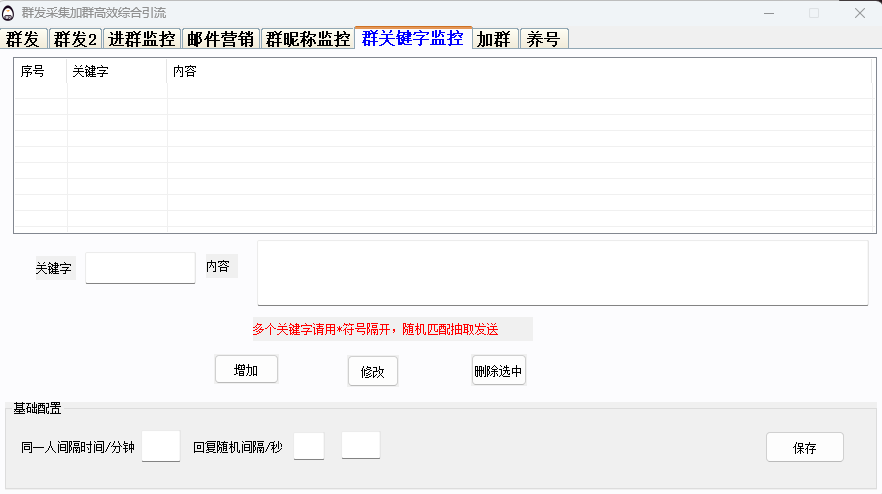Go to the 进群监控 tab
The image size is (882, 494).
[141, 39]
